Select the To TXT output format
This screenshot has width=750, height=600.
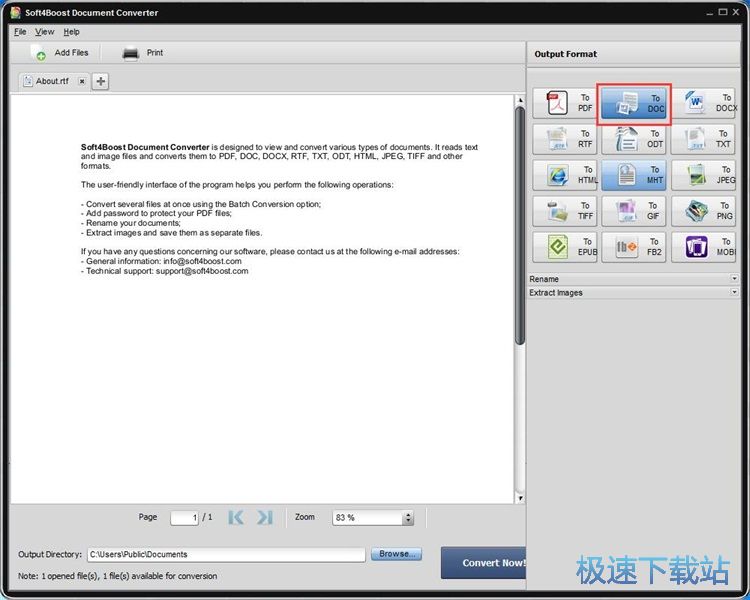[704, 139]
